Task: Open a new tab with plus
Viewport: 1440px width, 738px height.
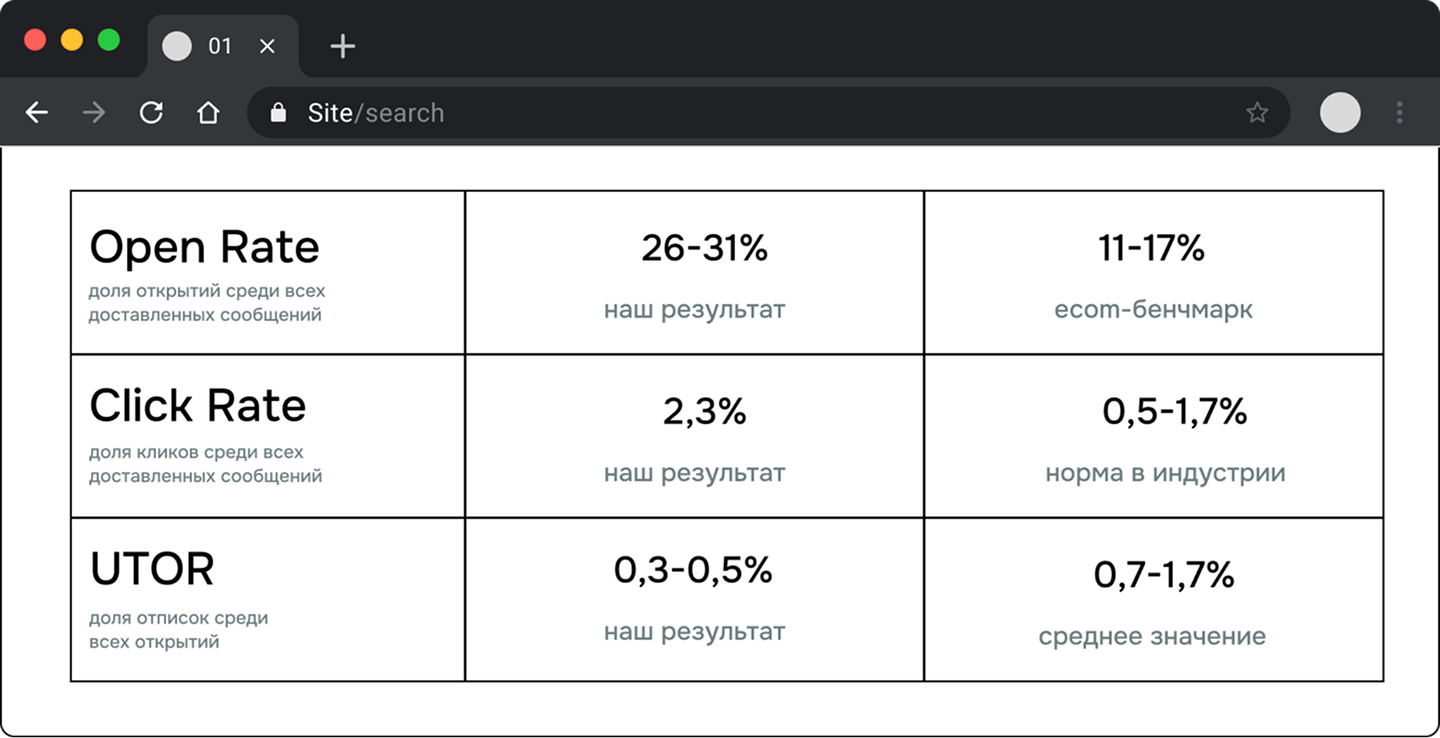Action: tap(343, 46)
